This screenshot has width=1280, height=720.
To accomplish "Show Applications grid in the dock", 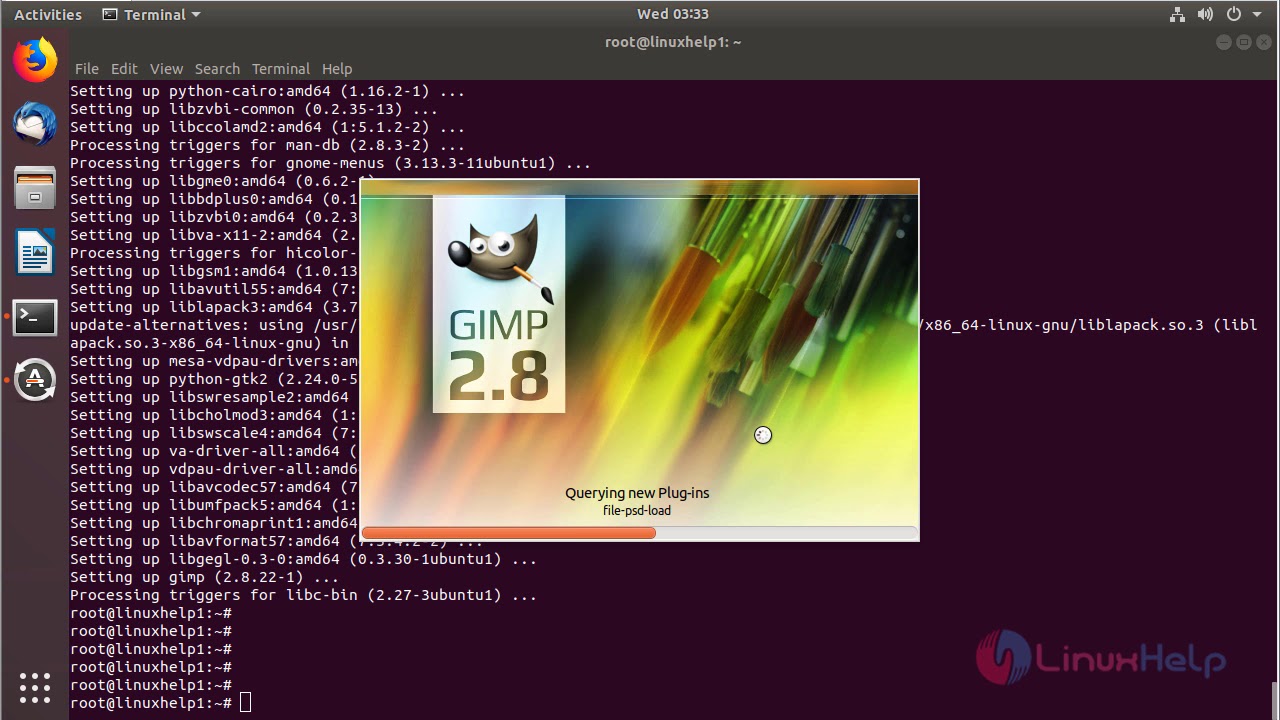I will point(35,687).
